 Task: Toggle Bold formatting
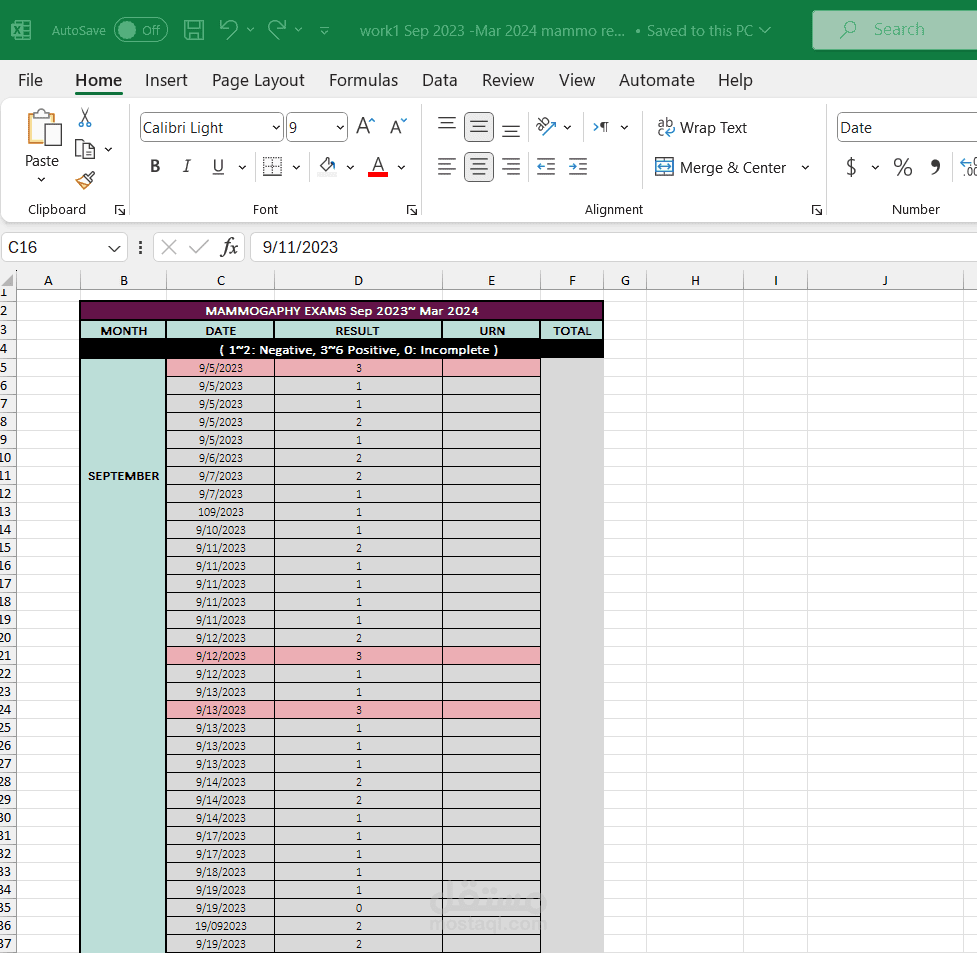(x=155, y=166)
